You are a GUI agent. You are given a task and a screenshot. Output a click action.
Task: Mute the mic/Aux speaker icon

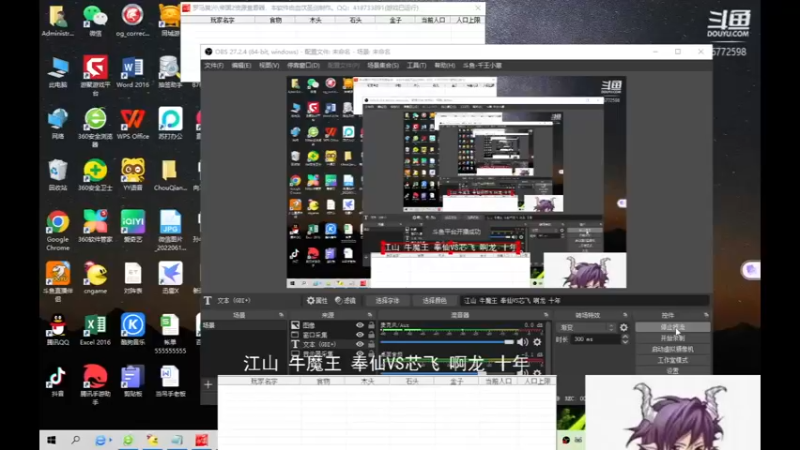click(522, 342)
